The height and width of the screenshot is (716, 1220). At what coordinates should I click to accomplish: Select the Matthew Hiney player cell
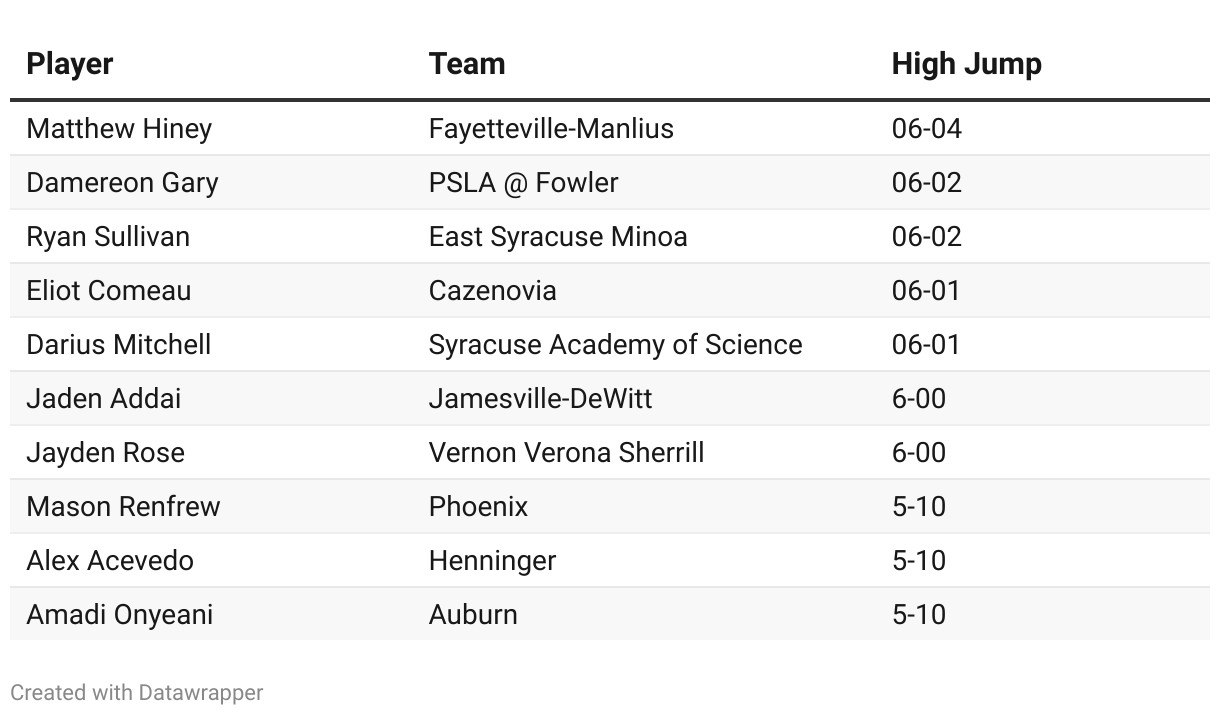click(x=119, y=129)
